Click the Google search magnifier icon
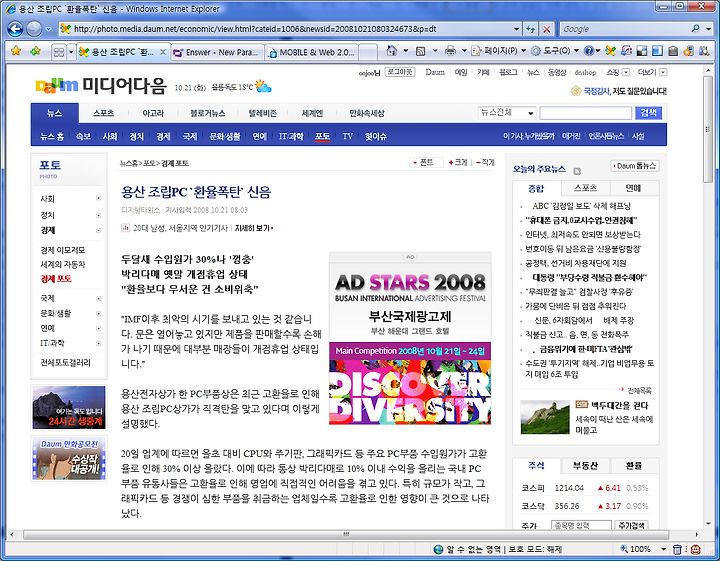Screen dimensions: 720x561 pyautogui.click(x=695, y=29)
